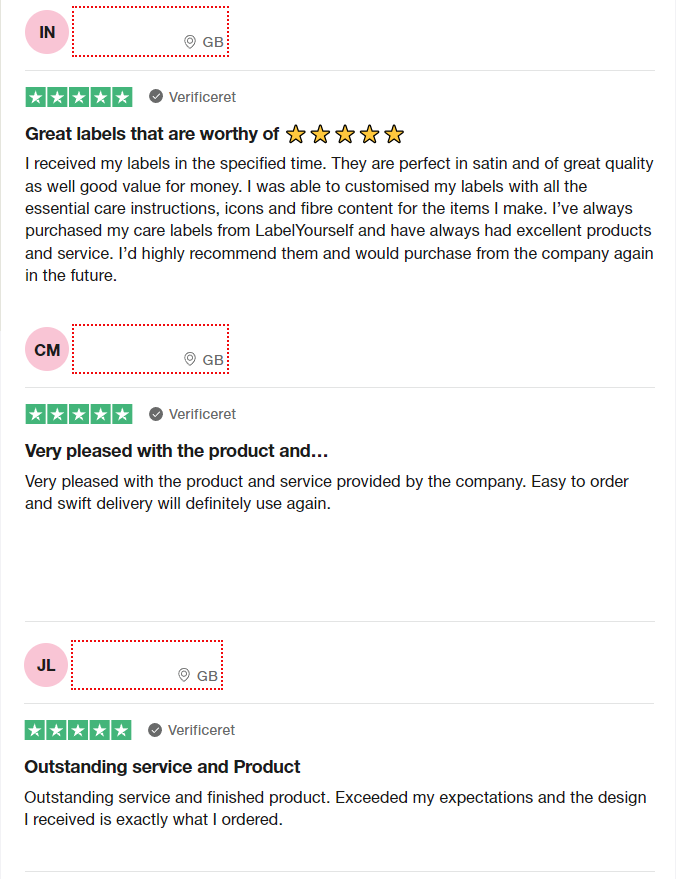This screenshot has height=879, width=676.
Task: Click verified checkmark icon on second review
Action: click(156, 414)
